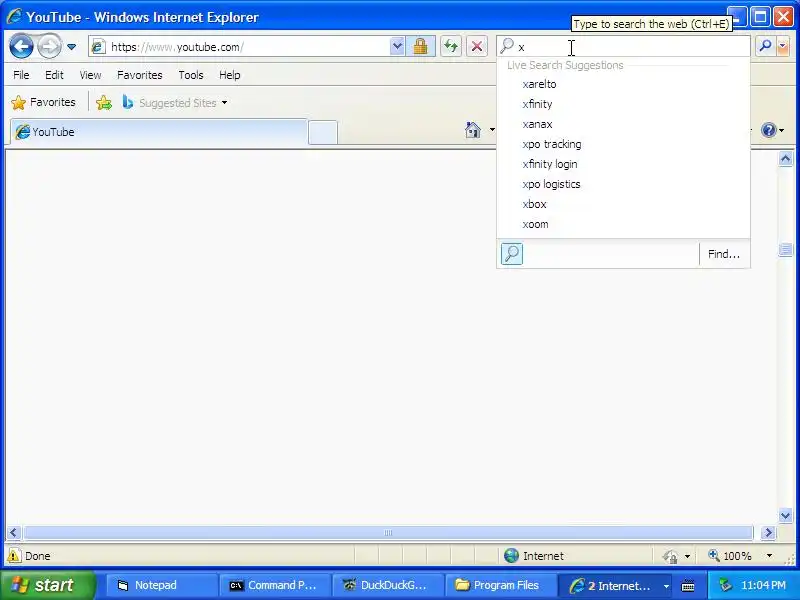This screenshot has height=600, width=800.
Task: Click the vertical scrollbar down arrow
Action: [786, 515]
